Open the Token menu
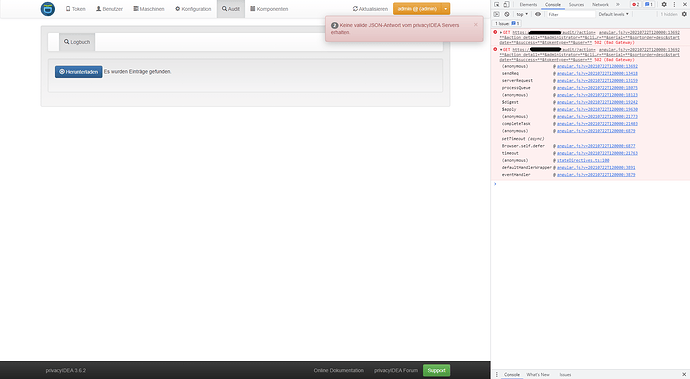The height and width of the screenshot is (379, 690). pyautogui.click(x=76, y=9)
